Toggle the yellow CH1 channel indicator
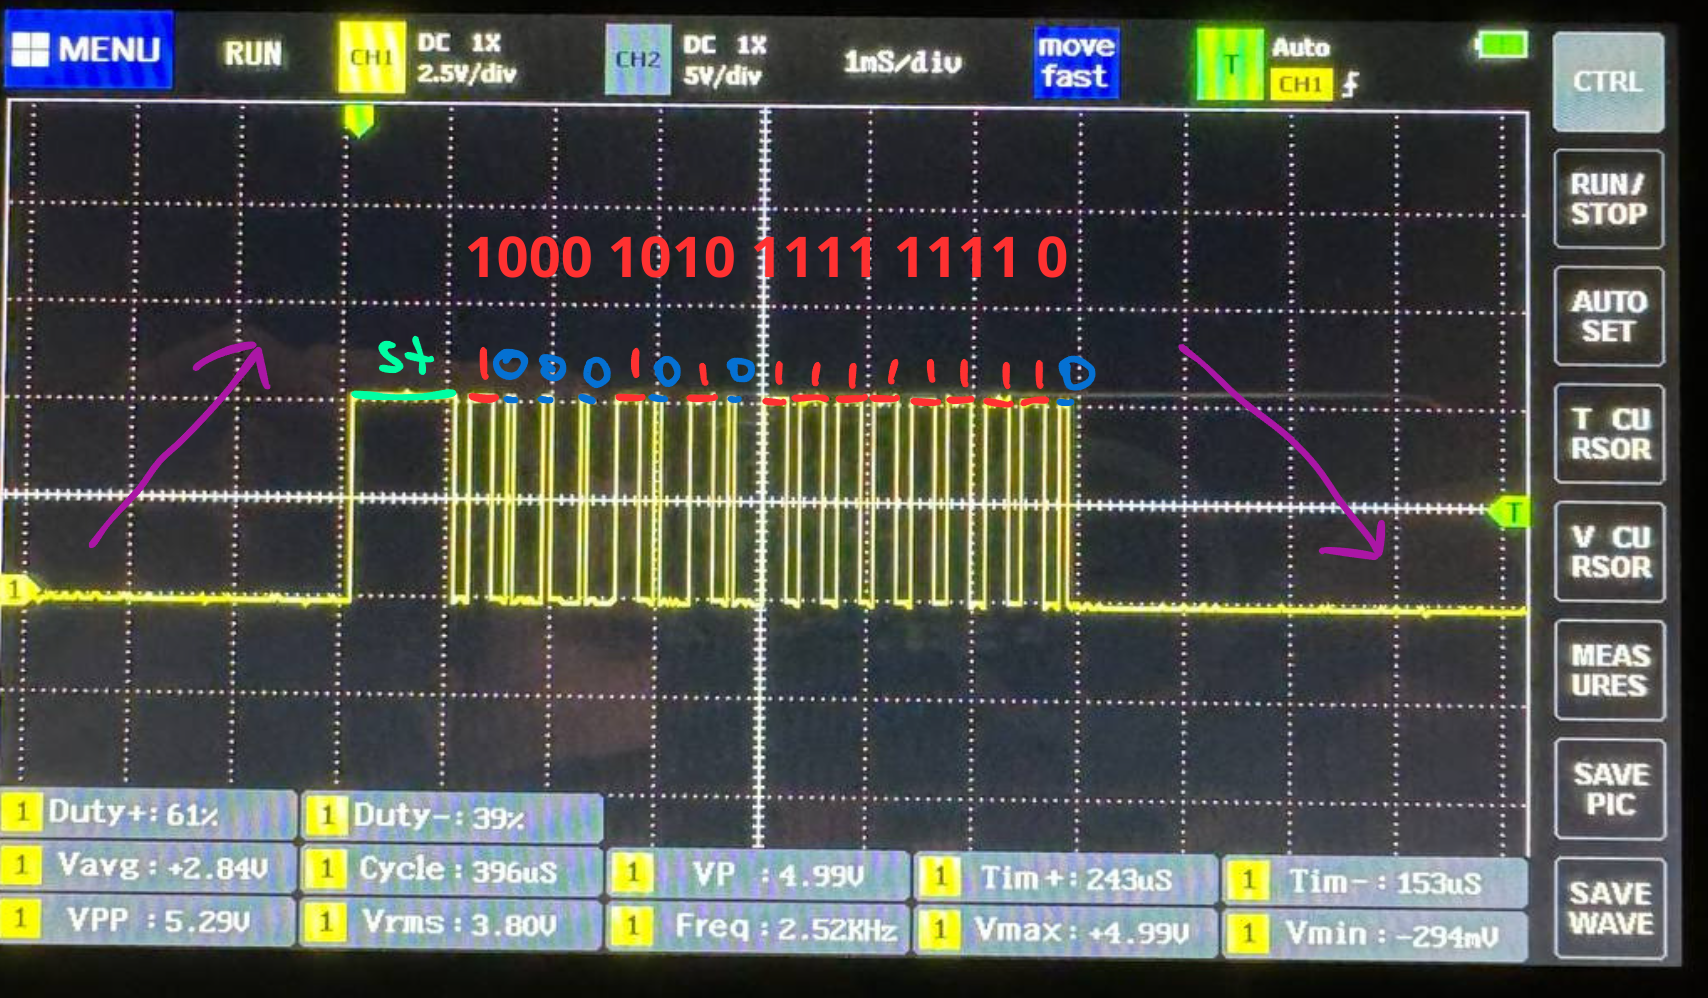This screenshot has width=1708, height=998. (371, 58)
